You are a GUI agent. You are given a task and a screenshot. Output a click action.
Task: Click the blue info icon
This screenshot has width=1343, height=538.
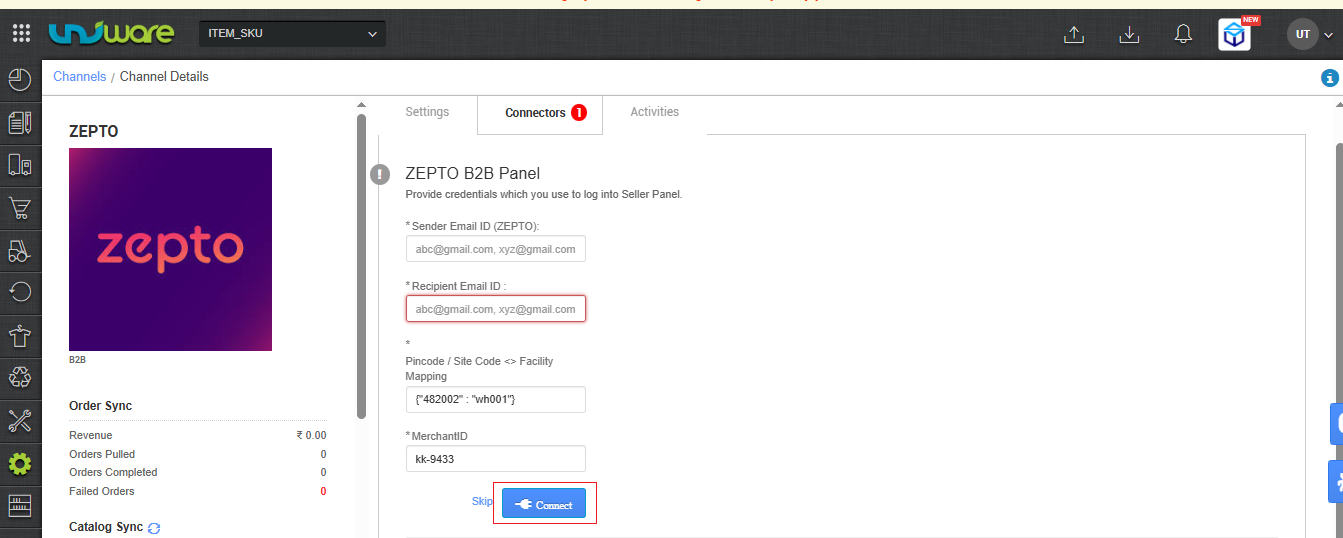[x=1329, y=77]
